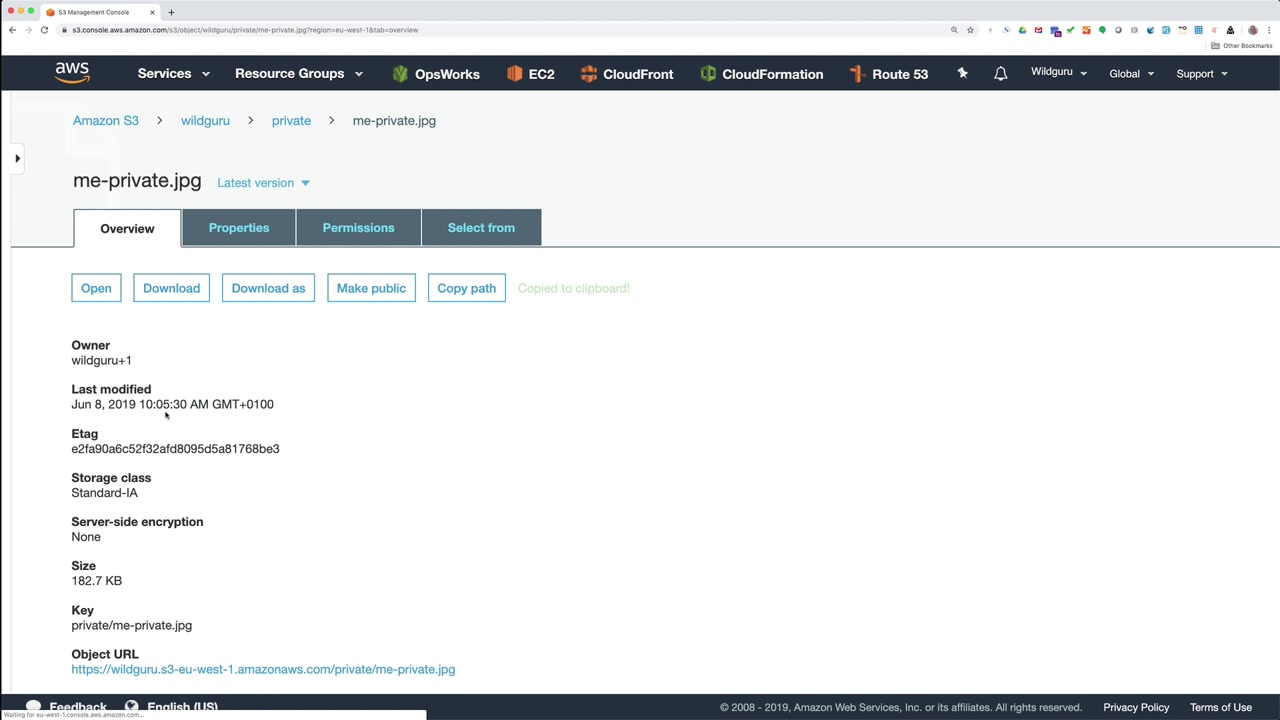Click the me-private.jpg page heading
The width and height of the screenshot is (1280, 720).
point(137,181)
